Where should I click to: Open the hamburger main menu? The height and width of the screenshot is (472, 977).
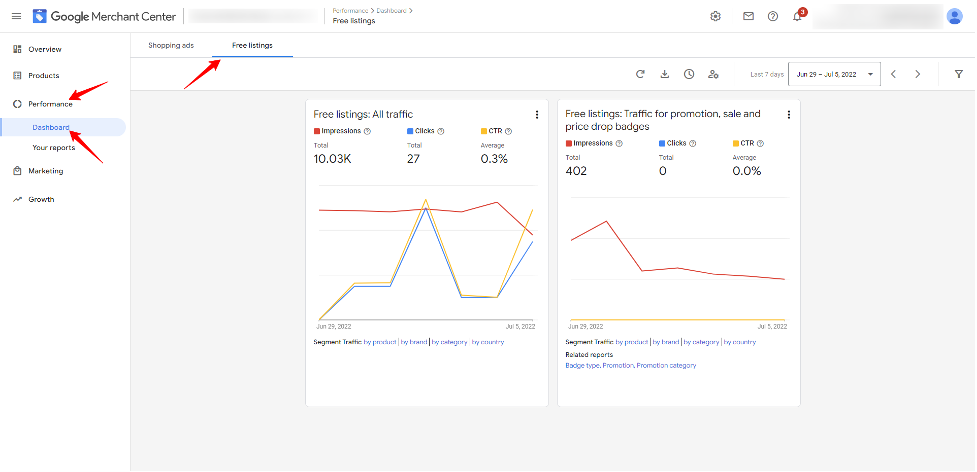point(16,16)
